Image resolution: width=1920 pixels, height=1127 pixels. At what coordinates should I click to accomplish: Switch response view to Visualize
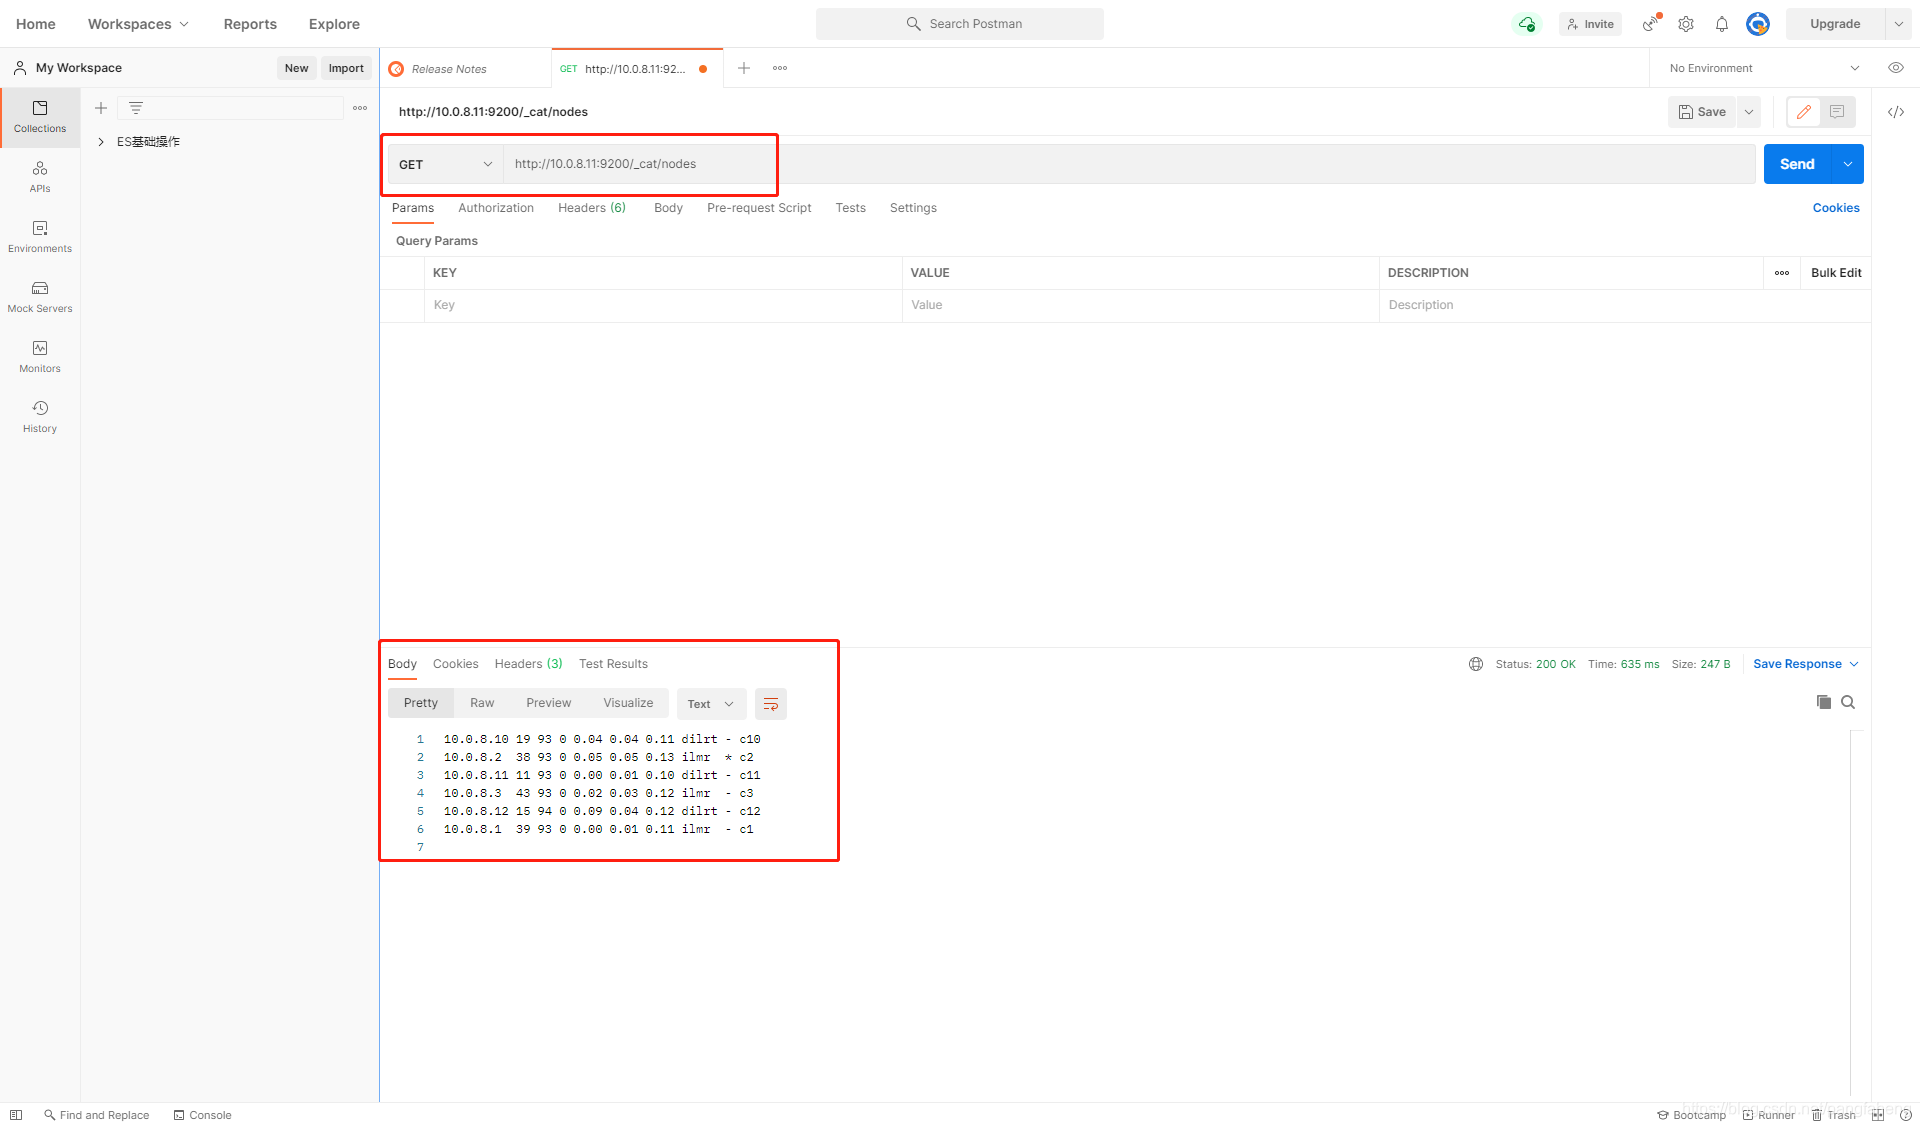pyautogui.click(x=628, y=703)
